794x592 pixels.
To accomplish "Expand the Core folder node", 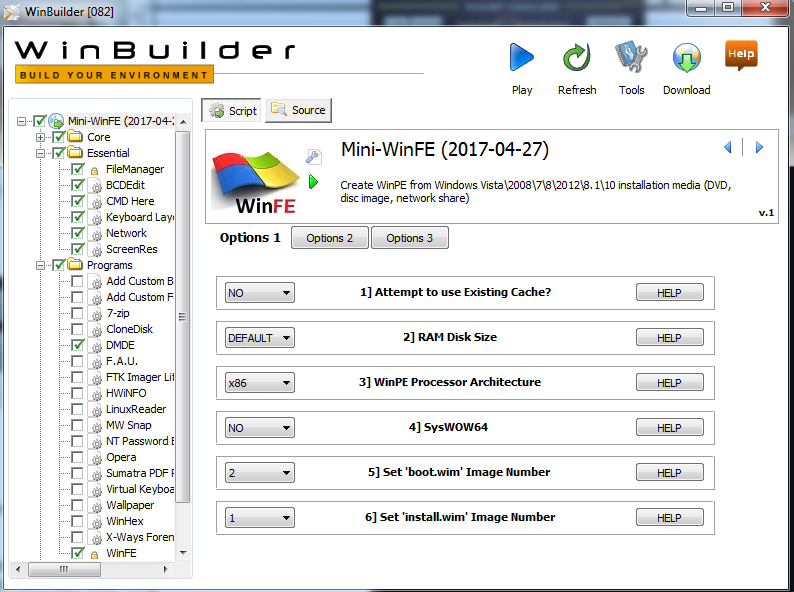I will point(40,137).
